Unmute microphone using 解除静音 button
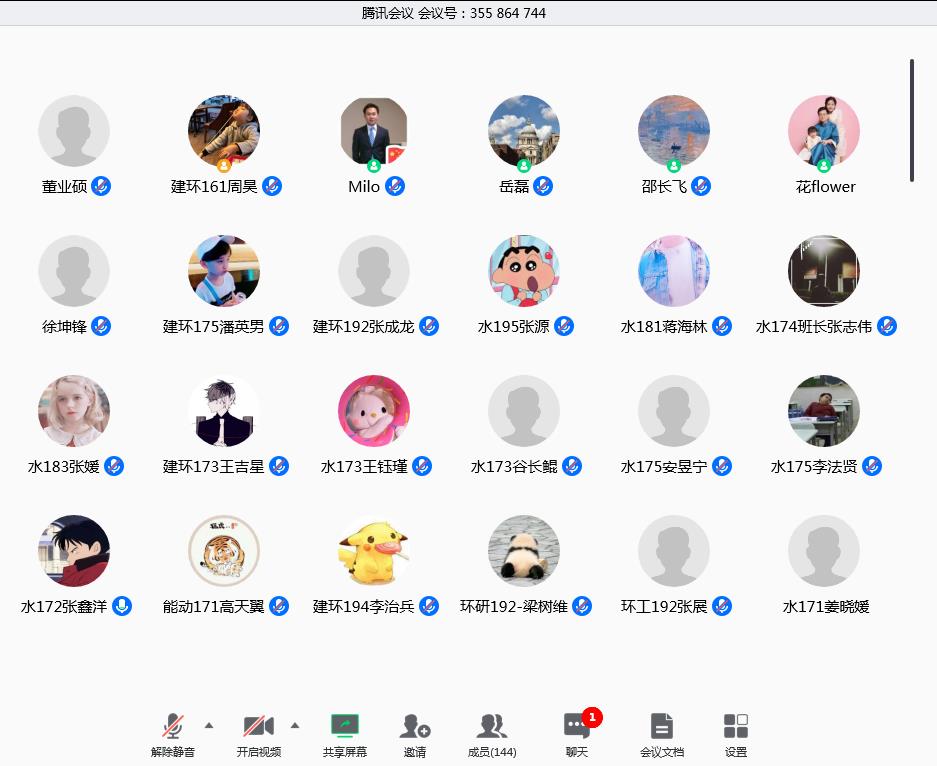Viewport: 937px width, 766px height. coord(173,727)
